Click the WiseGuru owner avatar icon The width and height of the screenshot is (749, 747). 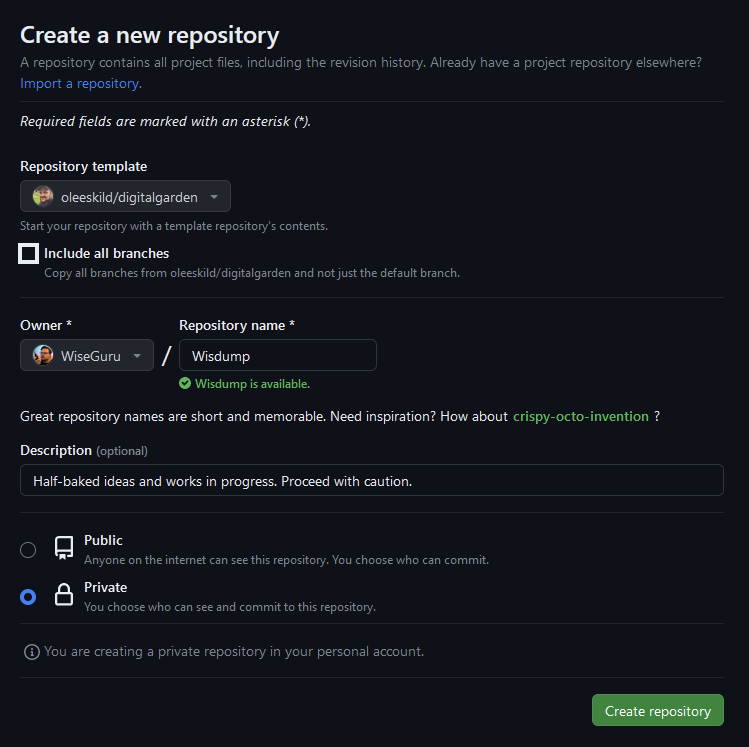[x=43, y=355]
